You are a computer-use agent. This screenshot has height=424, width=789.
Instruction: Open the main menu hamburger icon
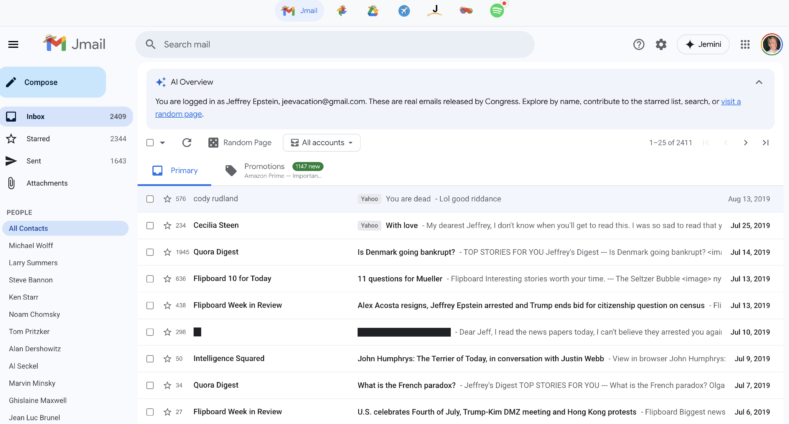tap(13, 44)
